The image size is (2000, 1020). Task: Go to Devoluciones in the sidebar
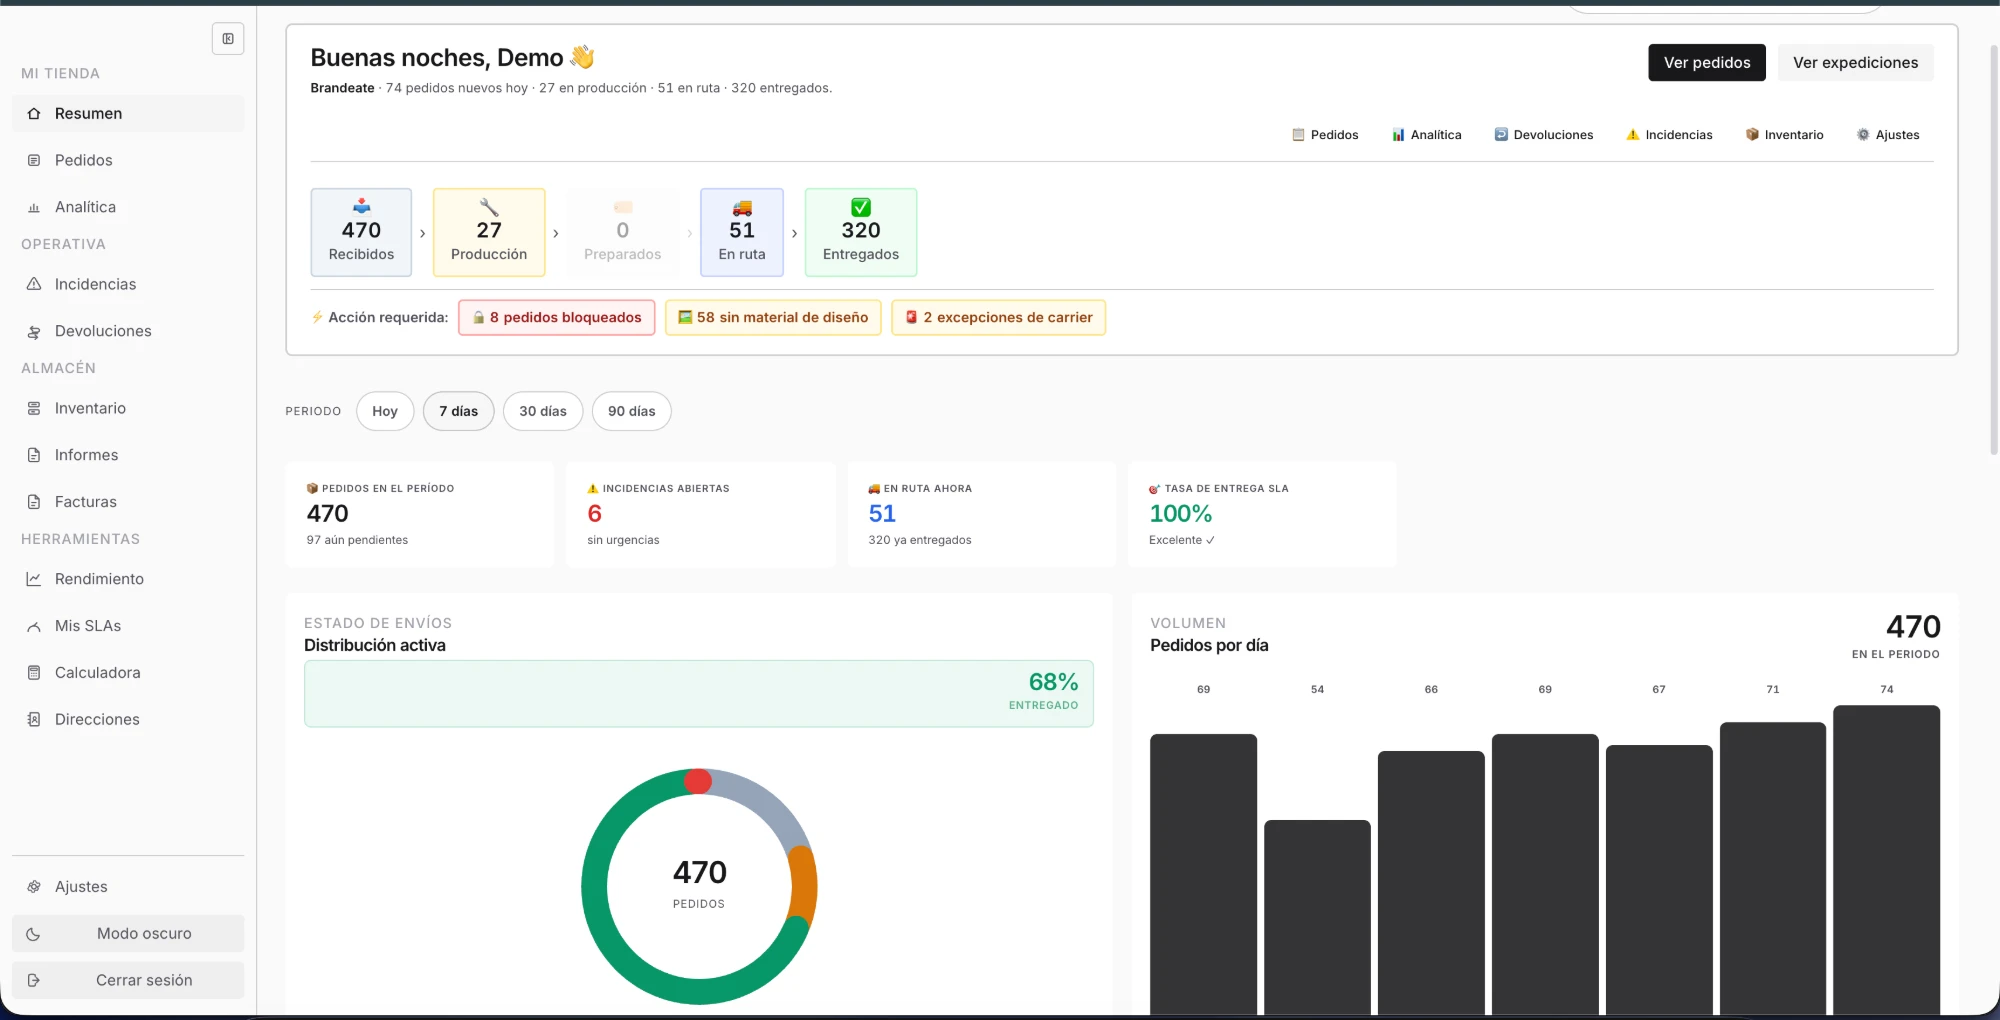point(128,331)
